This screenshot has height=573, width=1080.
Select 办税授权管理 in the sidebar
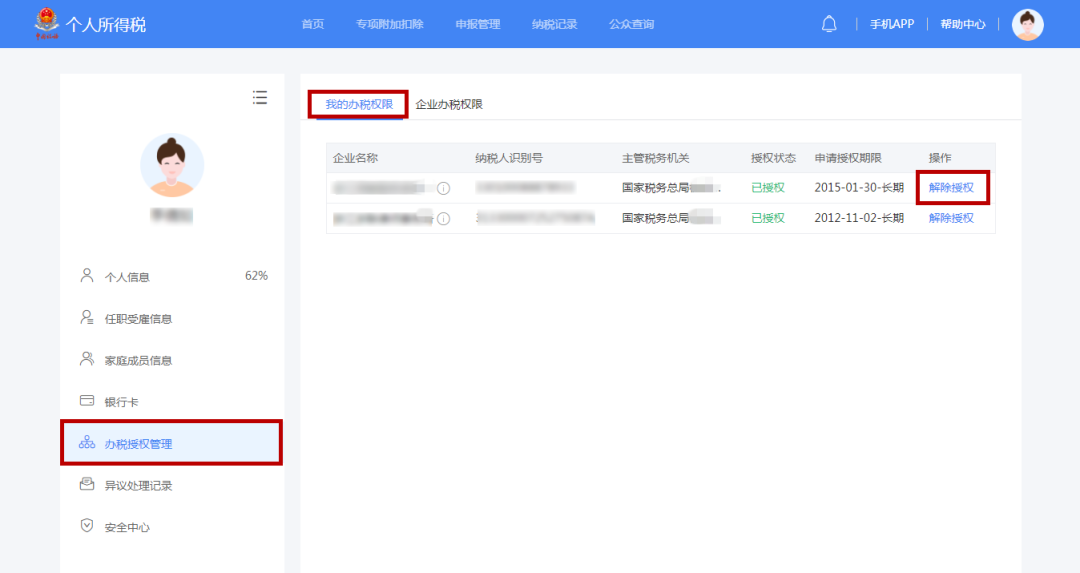[x=138, y=444]
